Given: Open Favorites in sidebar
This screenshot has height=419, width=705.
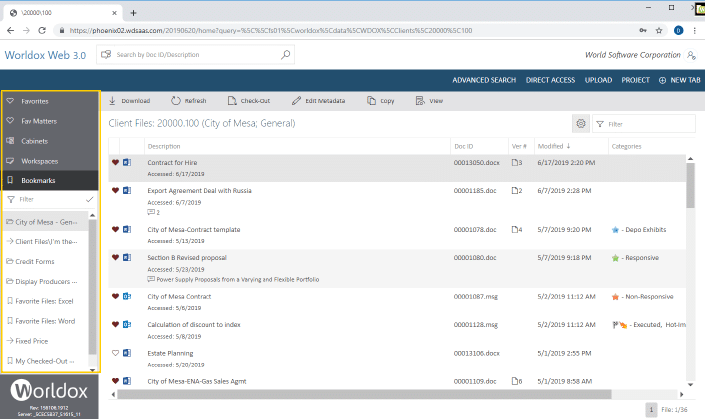Looking at the screenshot, I should click(50, 101).
